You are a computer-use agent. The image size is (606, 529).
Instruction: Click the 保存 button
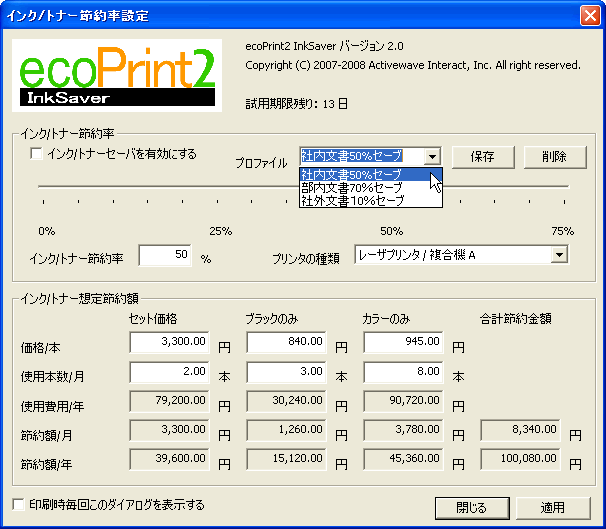pos(483,157)
